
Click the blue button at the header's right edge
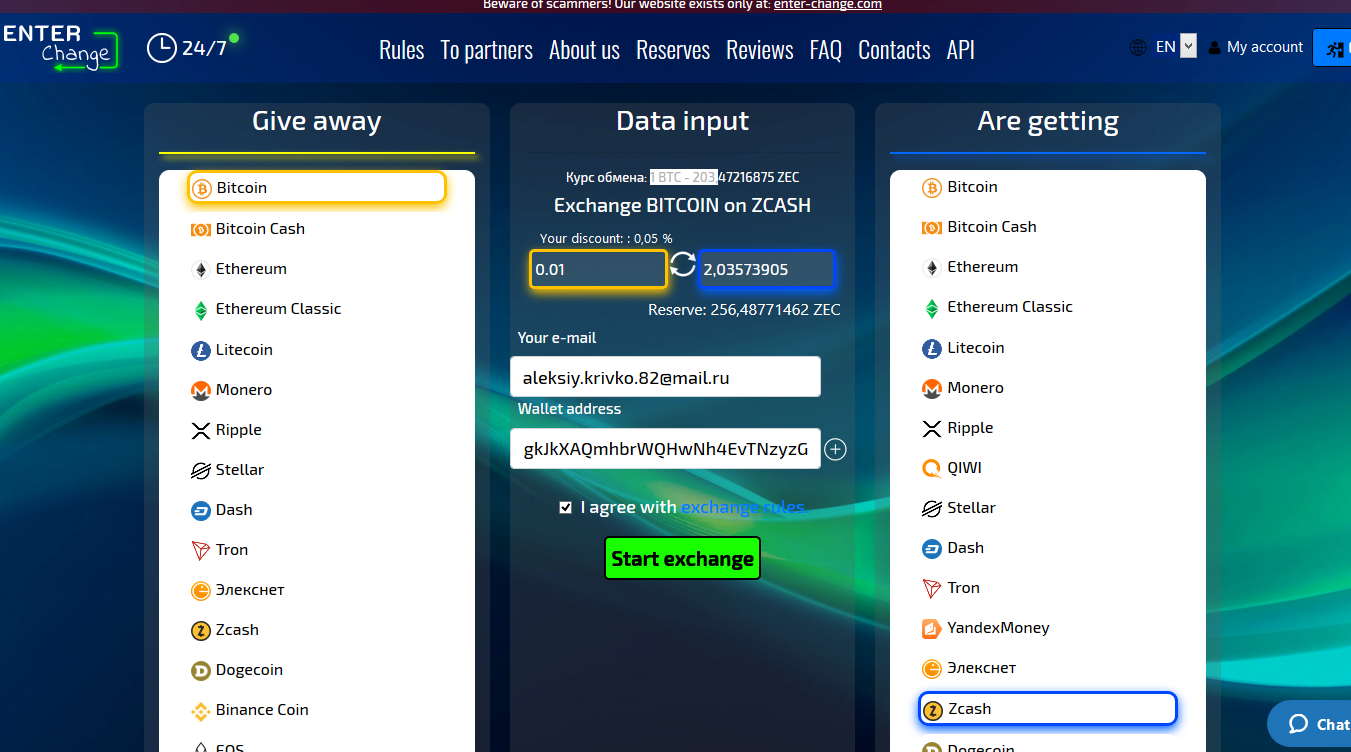tap(1332, 47)
